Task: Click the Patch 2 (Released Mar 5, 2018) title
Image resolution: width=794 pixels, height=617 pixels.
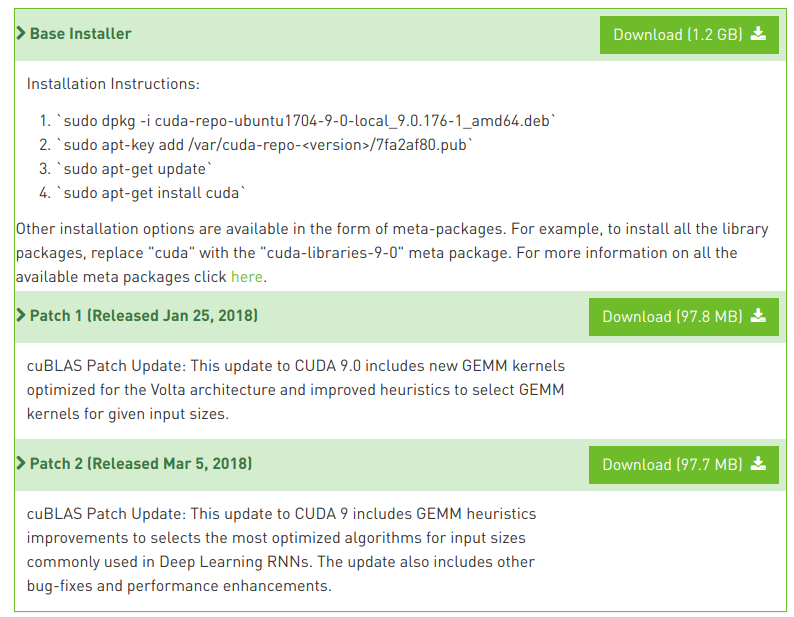Action: click(x=141, y=464)
